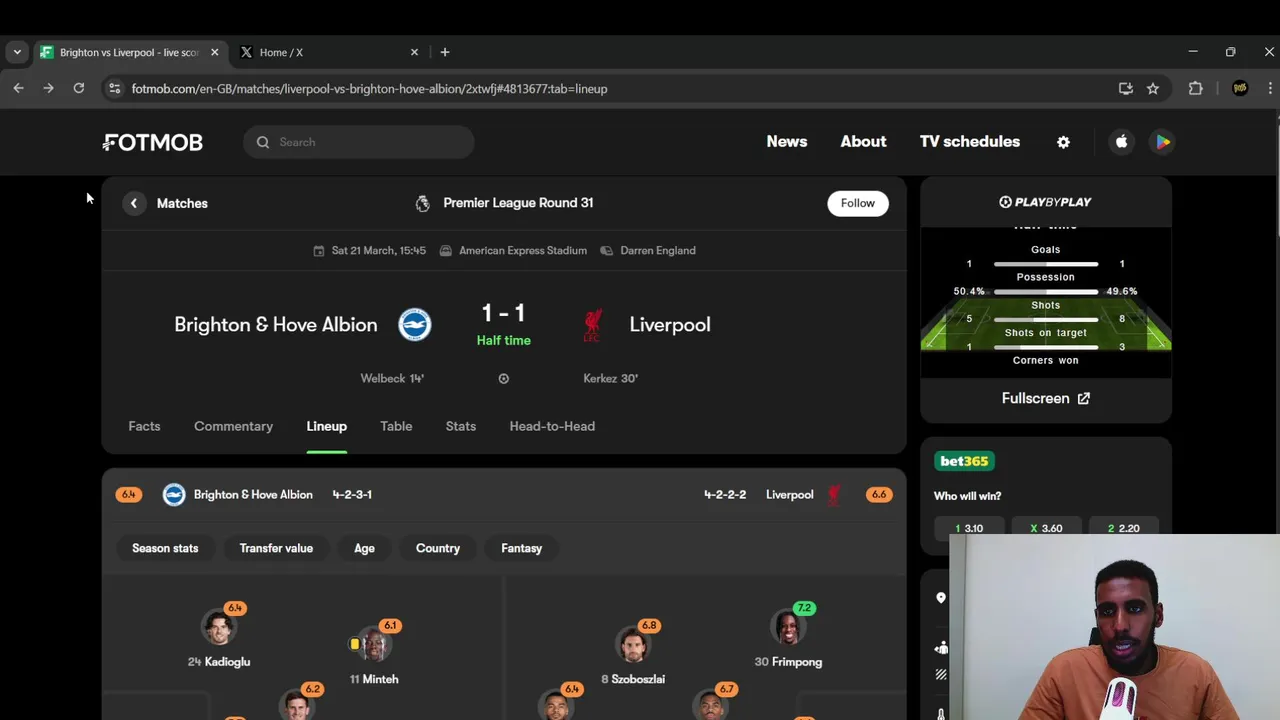This screenshot has height=720, width=1280.
Task: Close the Home / X browser tab
Action: [x=414, y=52]
